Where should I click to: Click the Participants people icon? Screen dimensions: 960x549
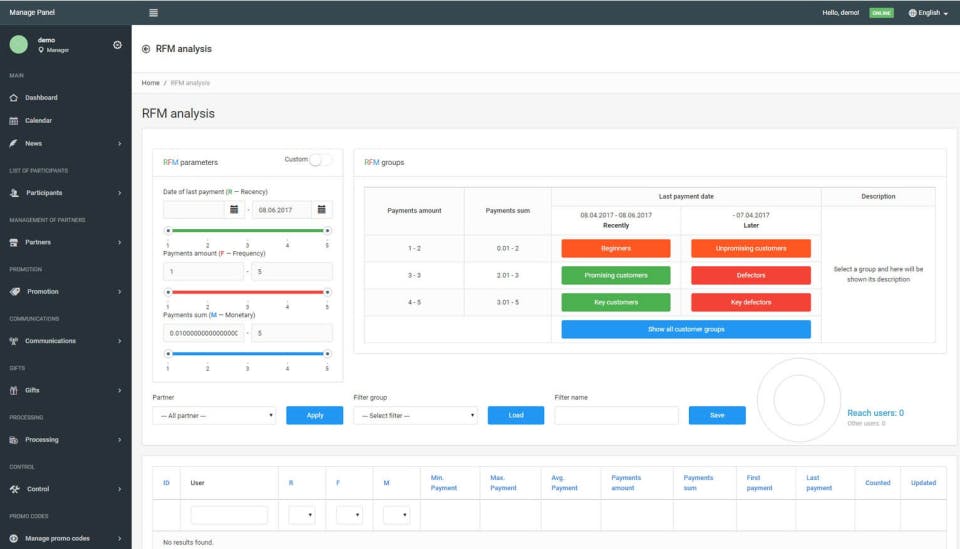pos(14,193)
